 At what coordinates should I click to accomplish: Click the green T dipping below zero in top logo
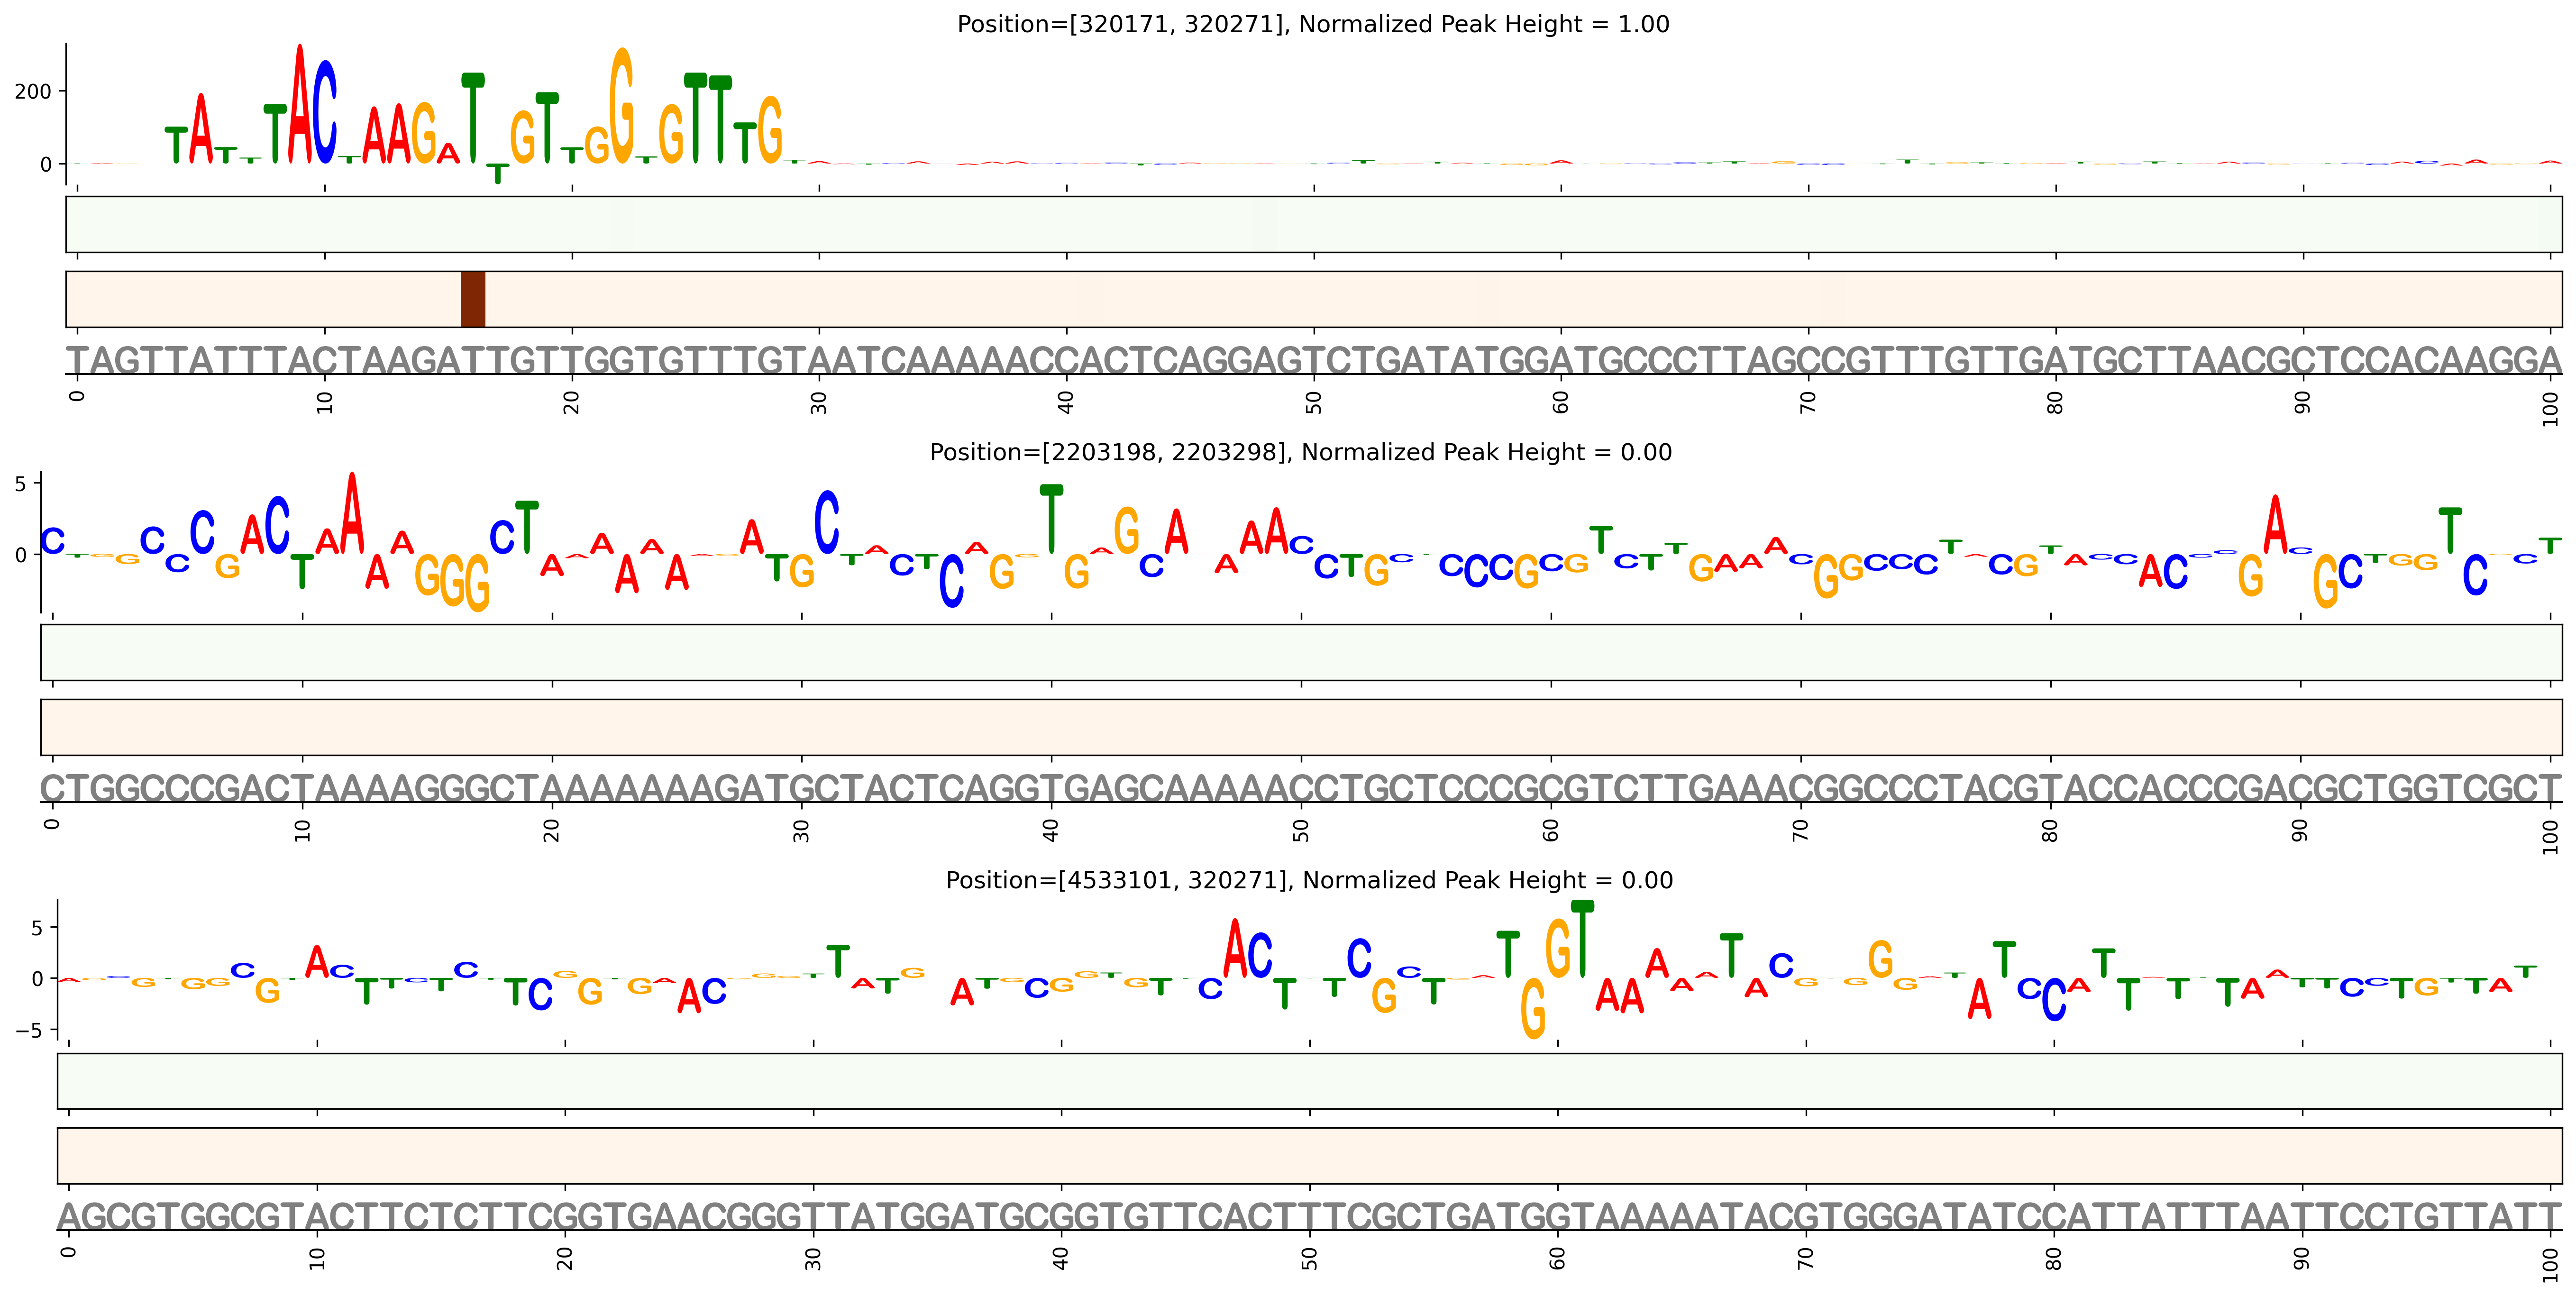click(x=498, y=174)
